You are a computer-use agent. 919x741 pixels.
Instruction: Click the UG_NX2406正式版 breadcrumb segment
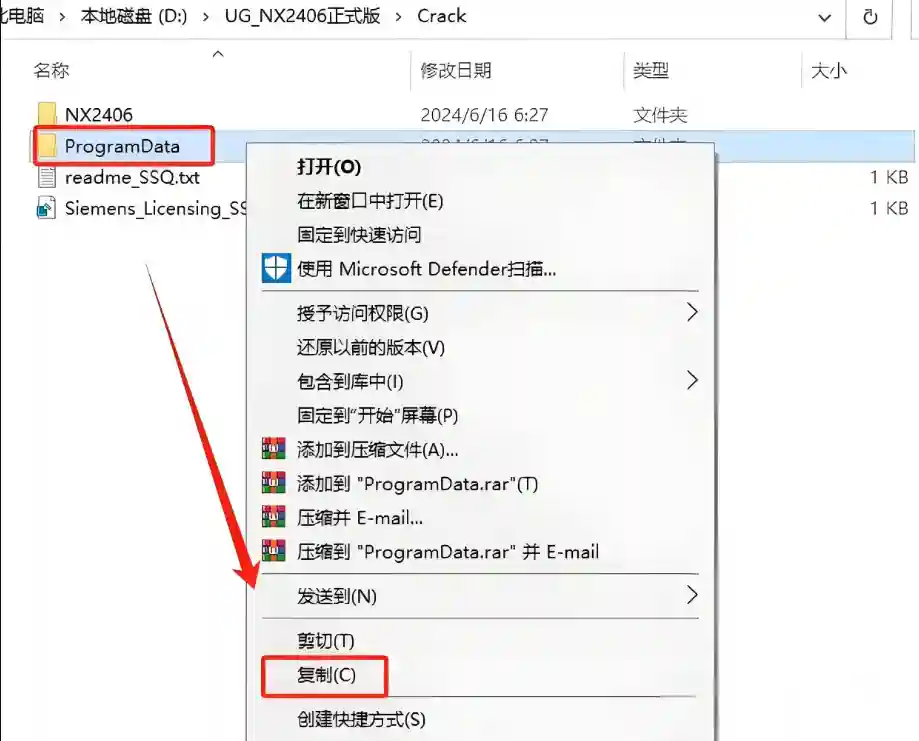coord(302,16)
